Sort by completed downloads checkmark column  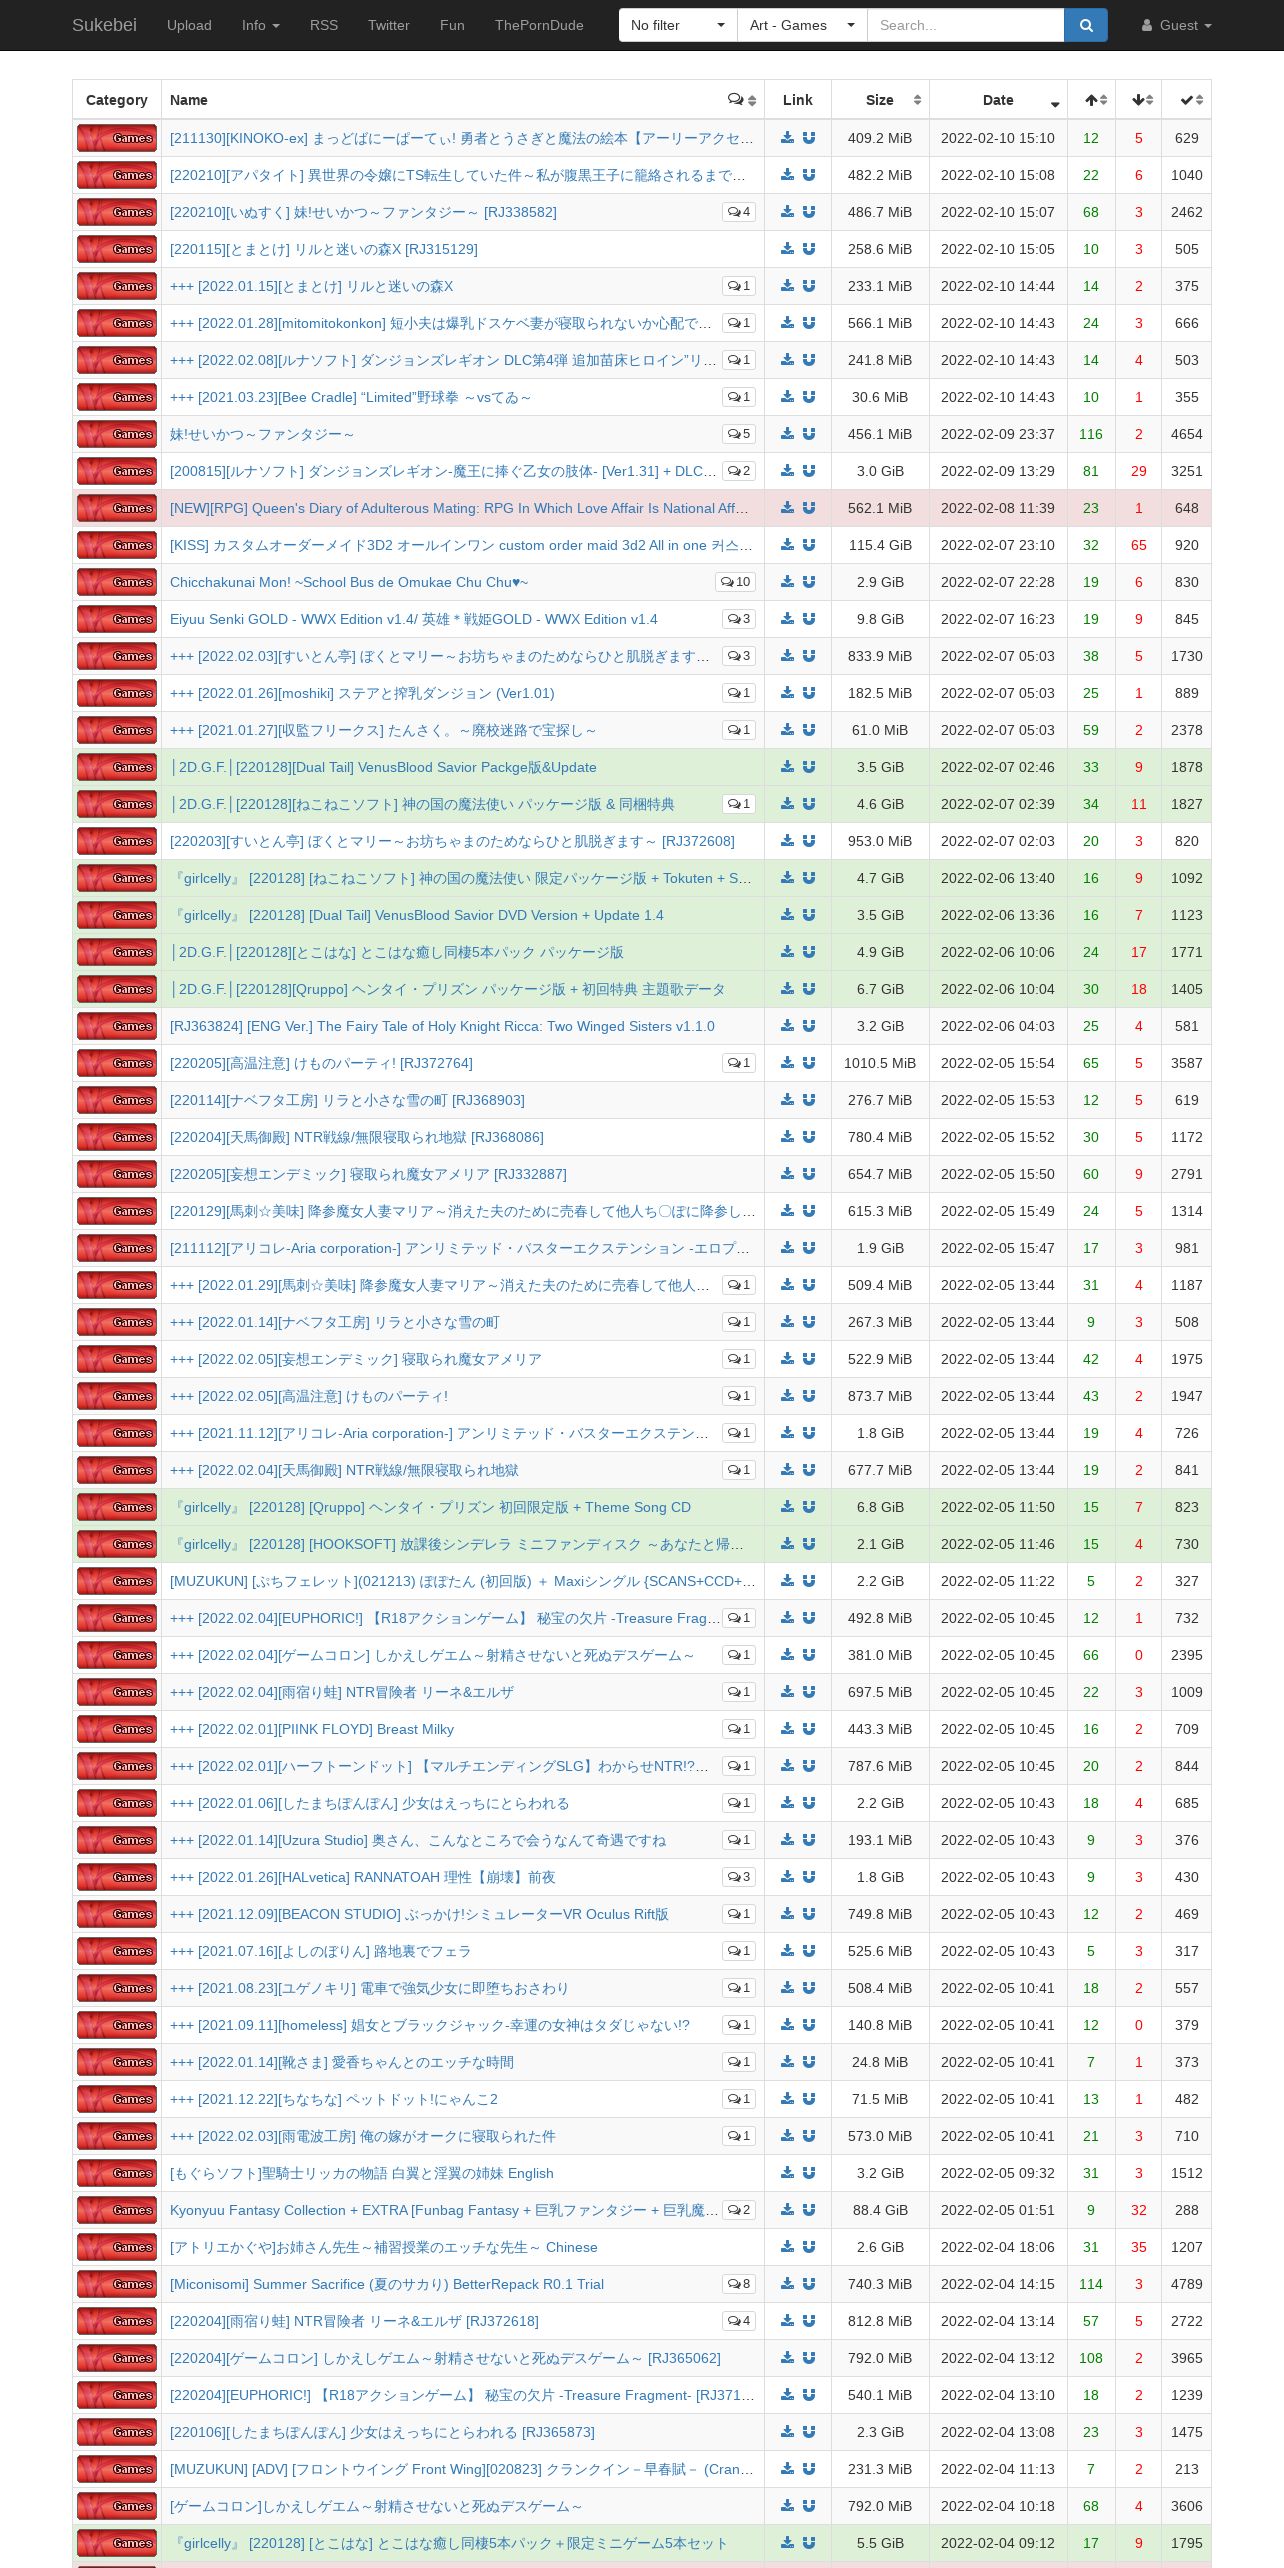(x=1187, y=100)
